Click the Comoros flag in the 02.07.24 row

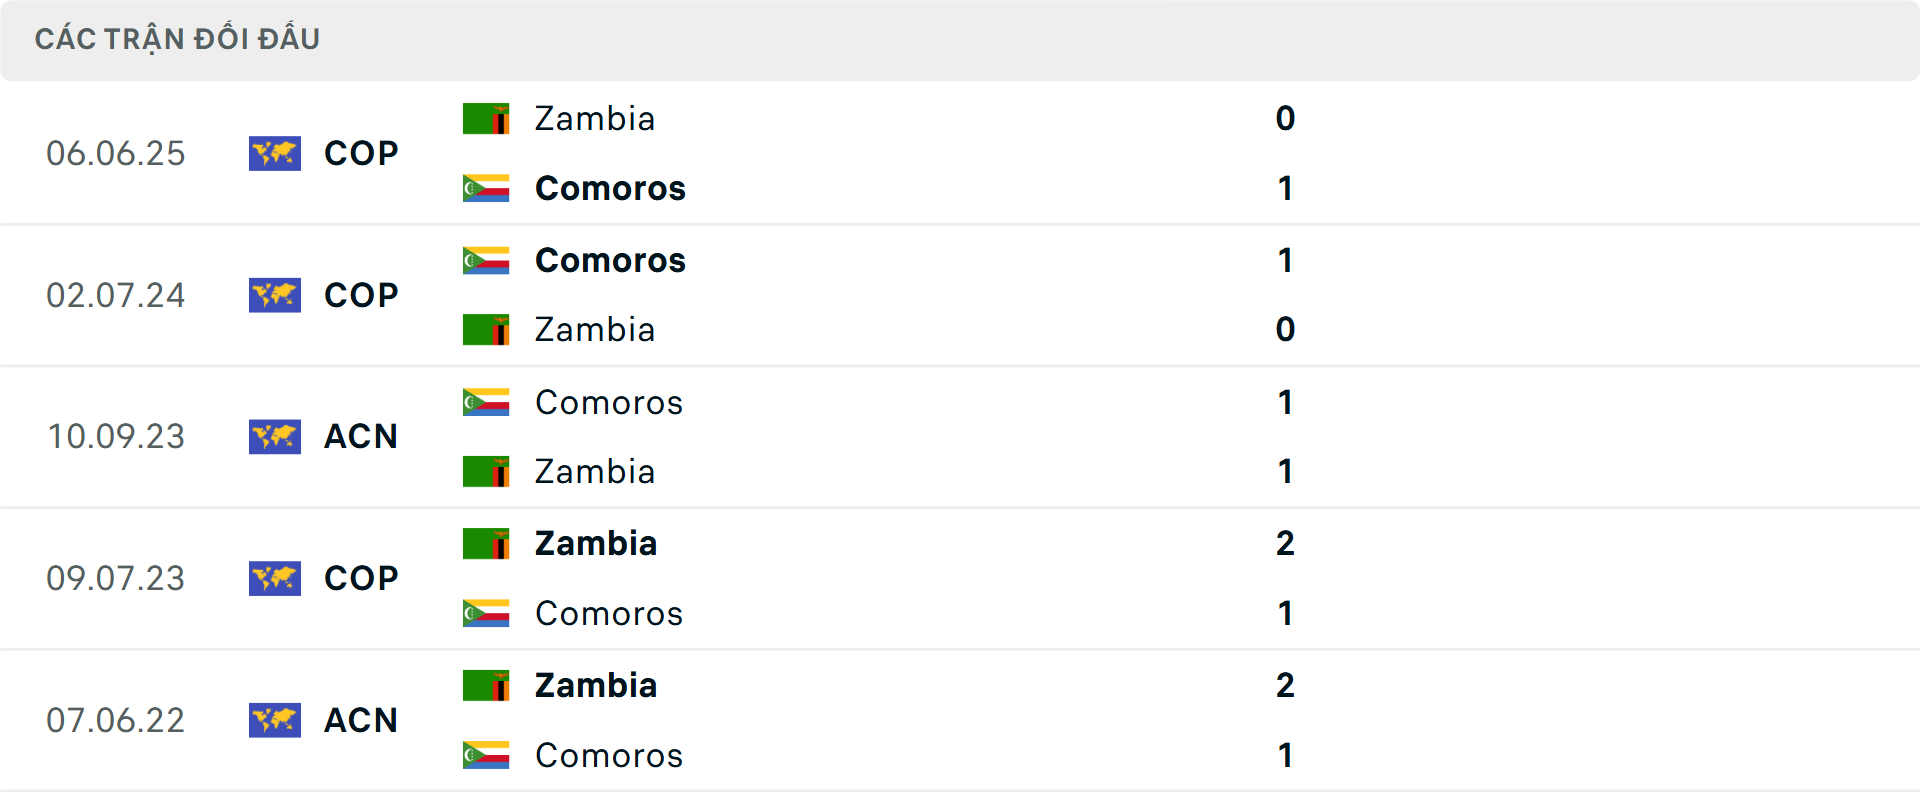coord(486,259)
